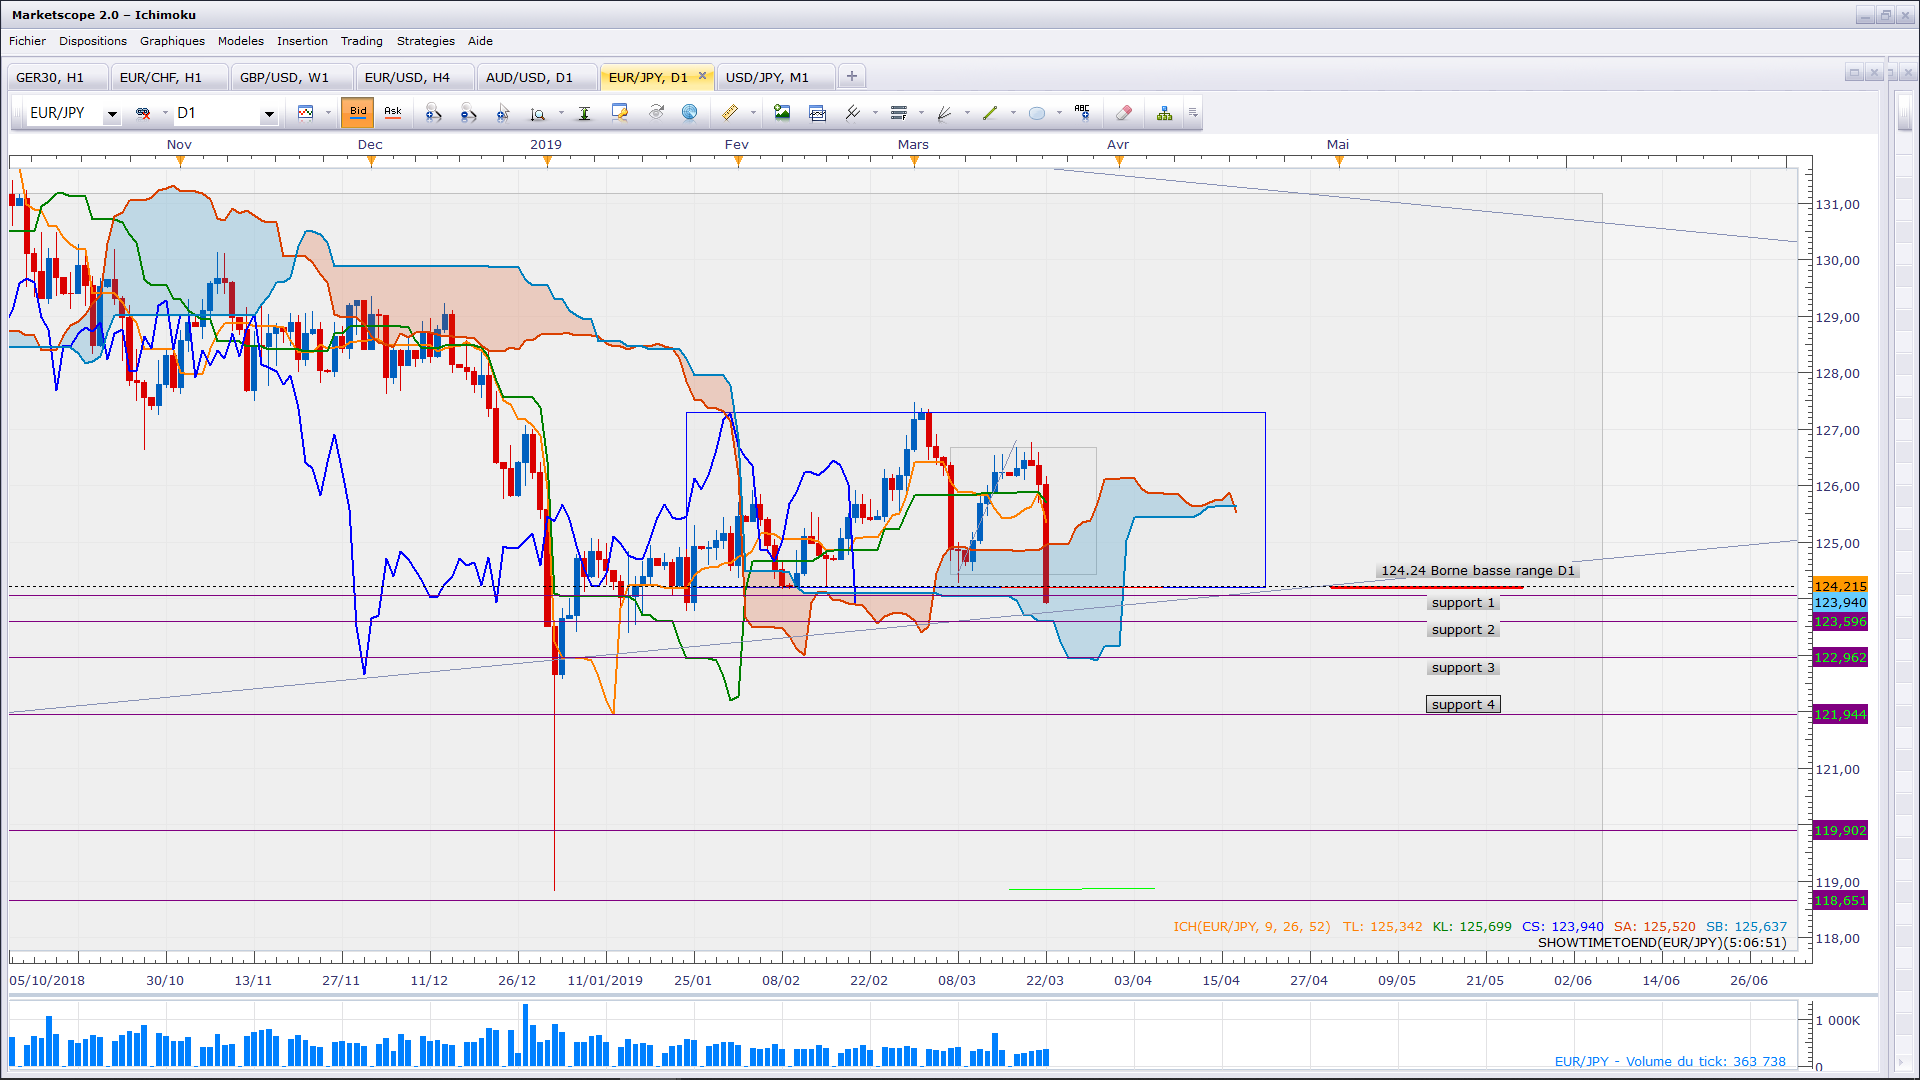Click the orange 124,215 price marker
1920x1080 pixels.
click(x=1839, y=586)
